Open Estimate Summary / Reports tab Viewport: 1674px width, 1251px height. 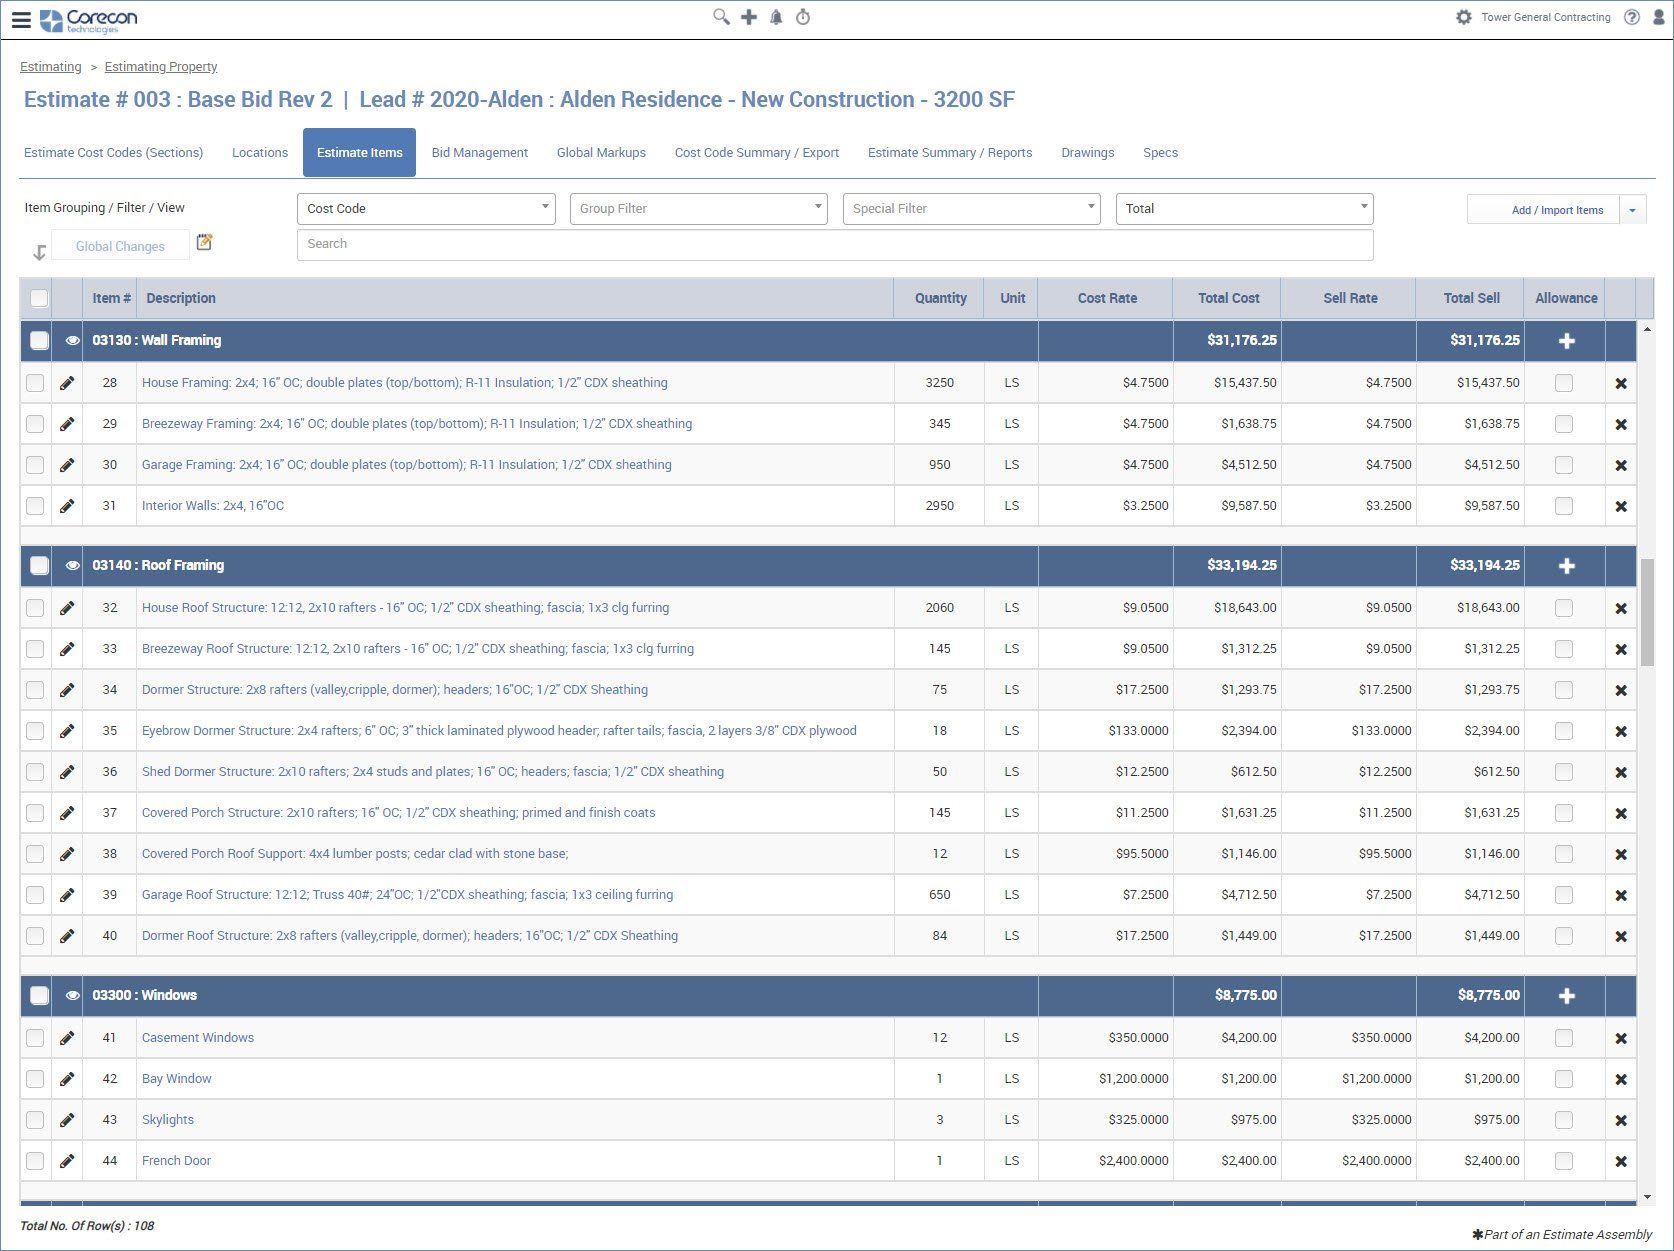[950, 153]
